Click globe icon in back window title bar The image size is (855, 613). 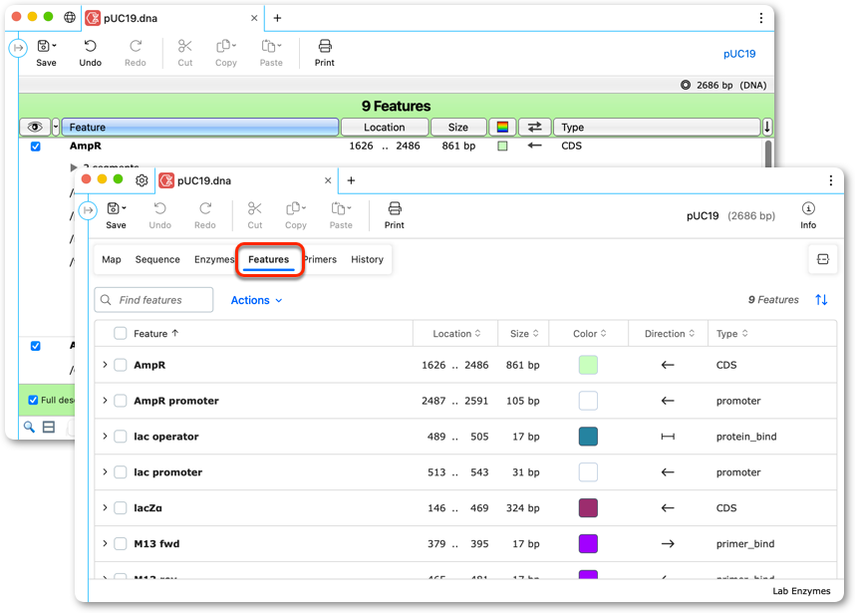click(70, 17)
